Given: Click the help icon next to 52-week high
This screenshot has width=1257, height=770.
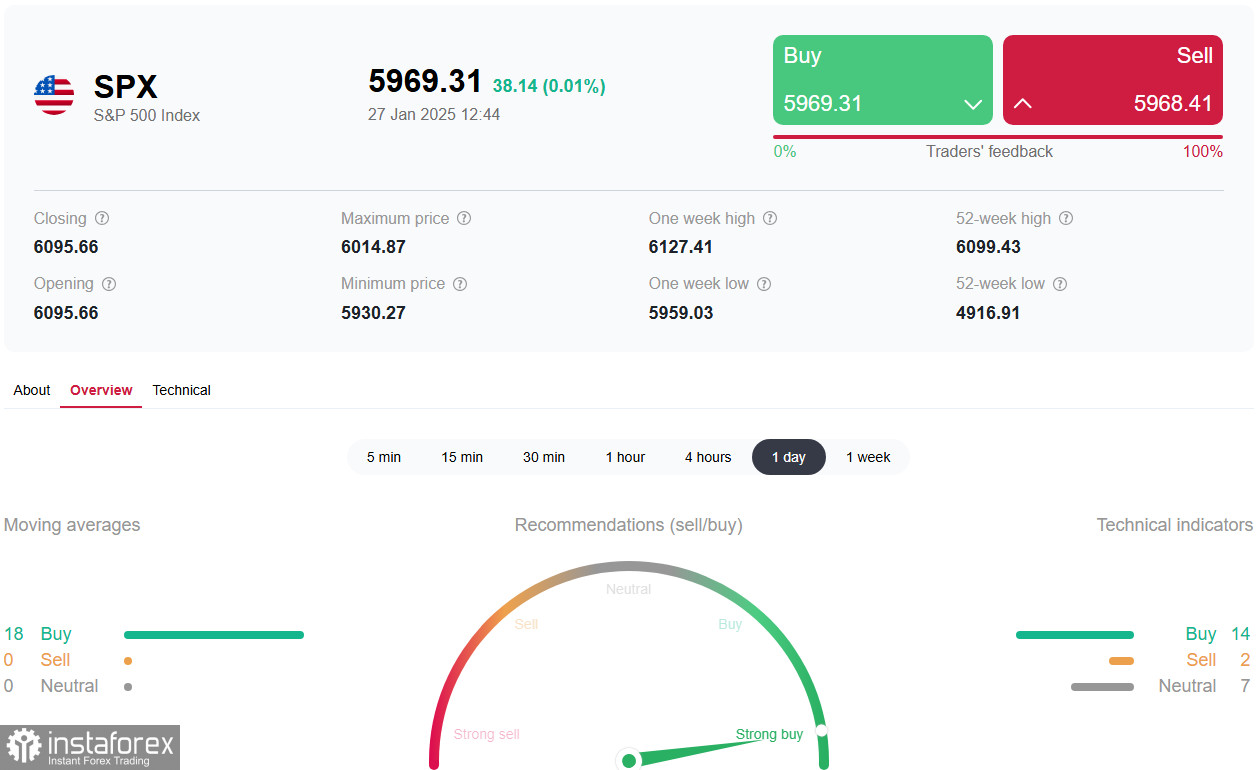Looking at the screenshot, I should (1066, 218).
